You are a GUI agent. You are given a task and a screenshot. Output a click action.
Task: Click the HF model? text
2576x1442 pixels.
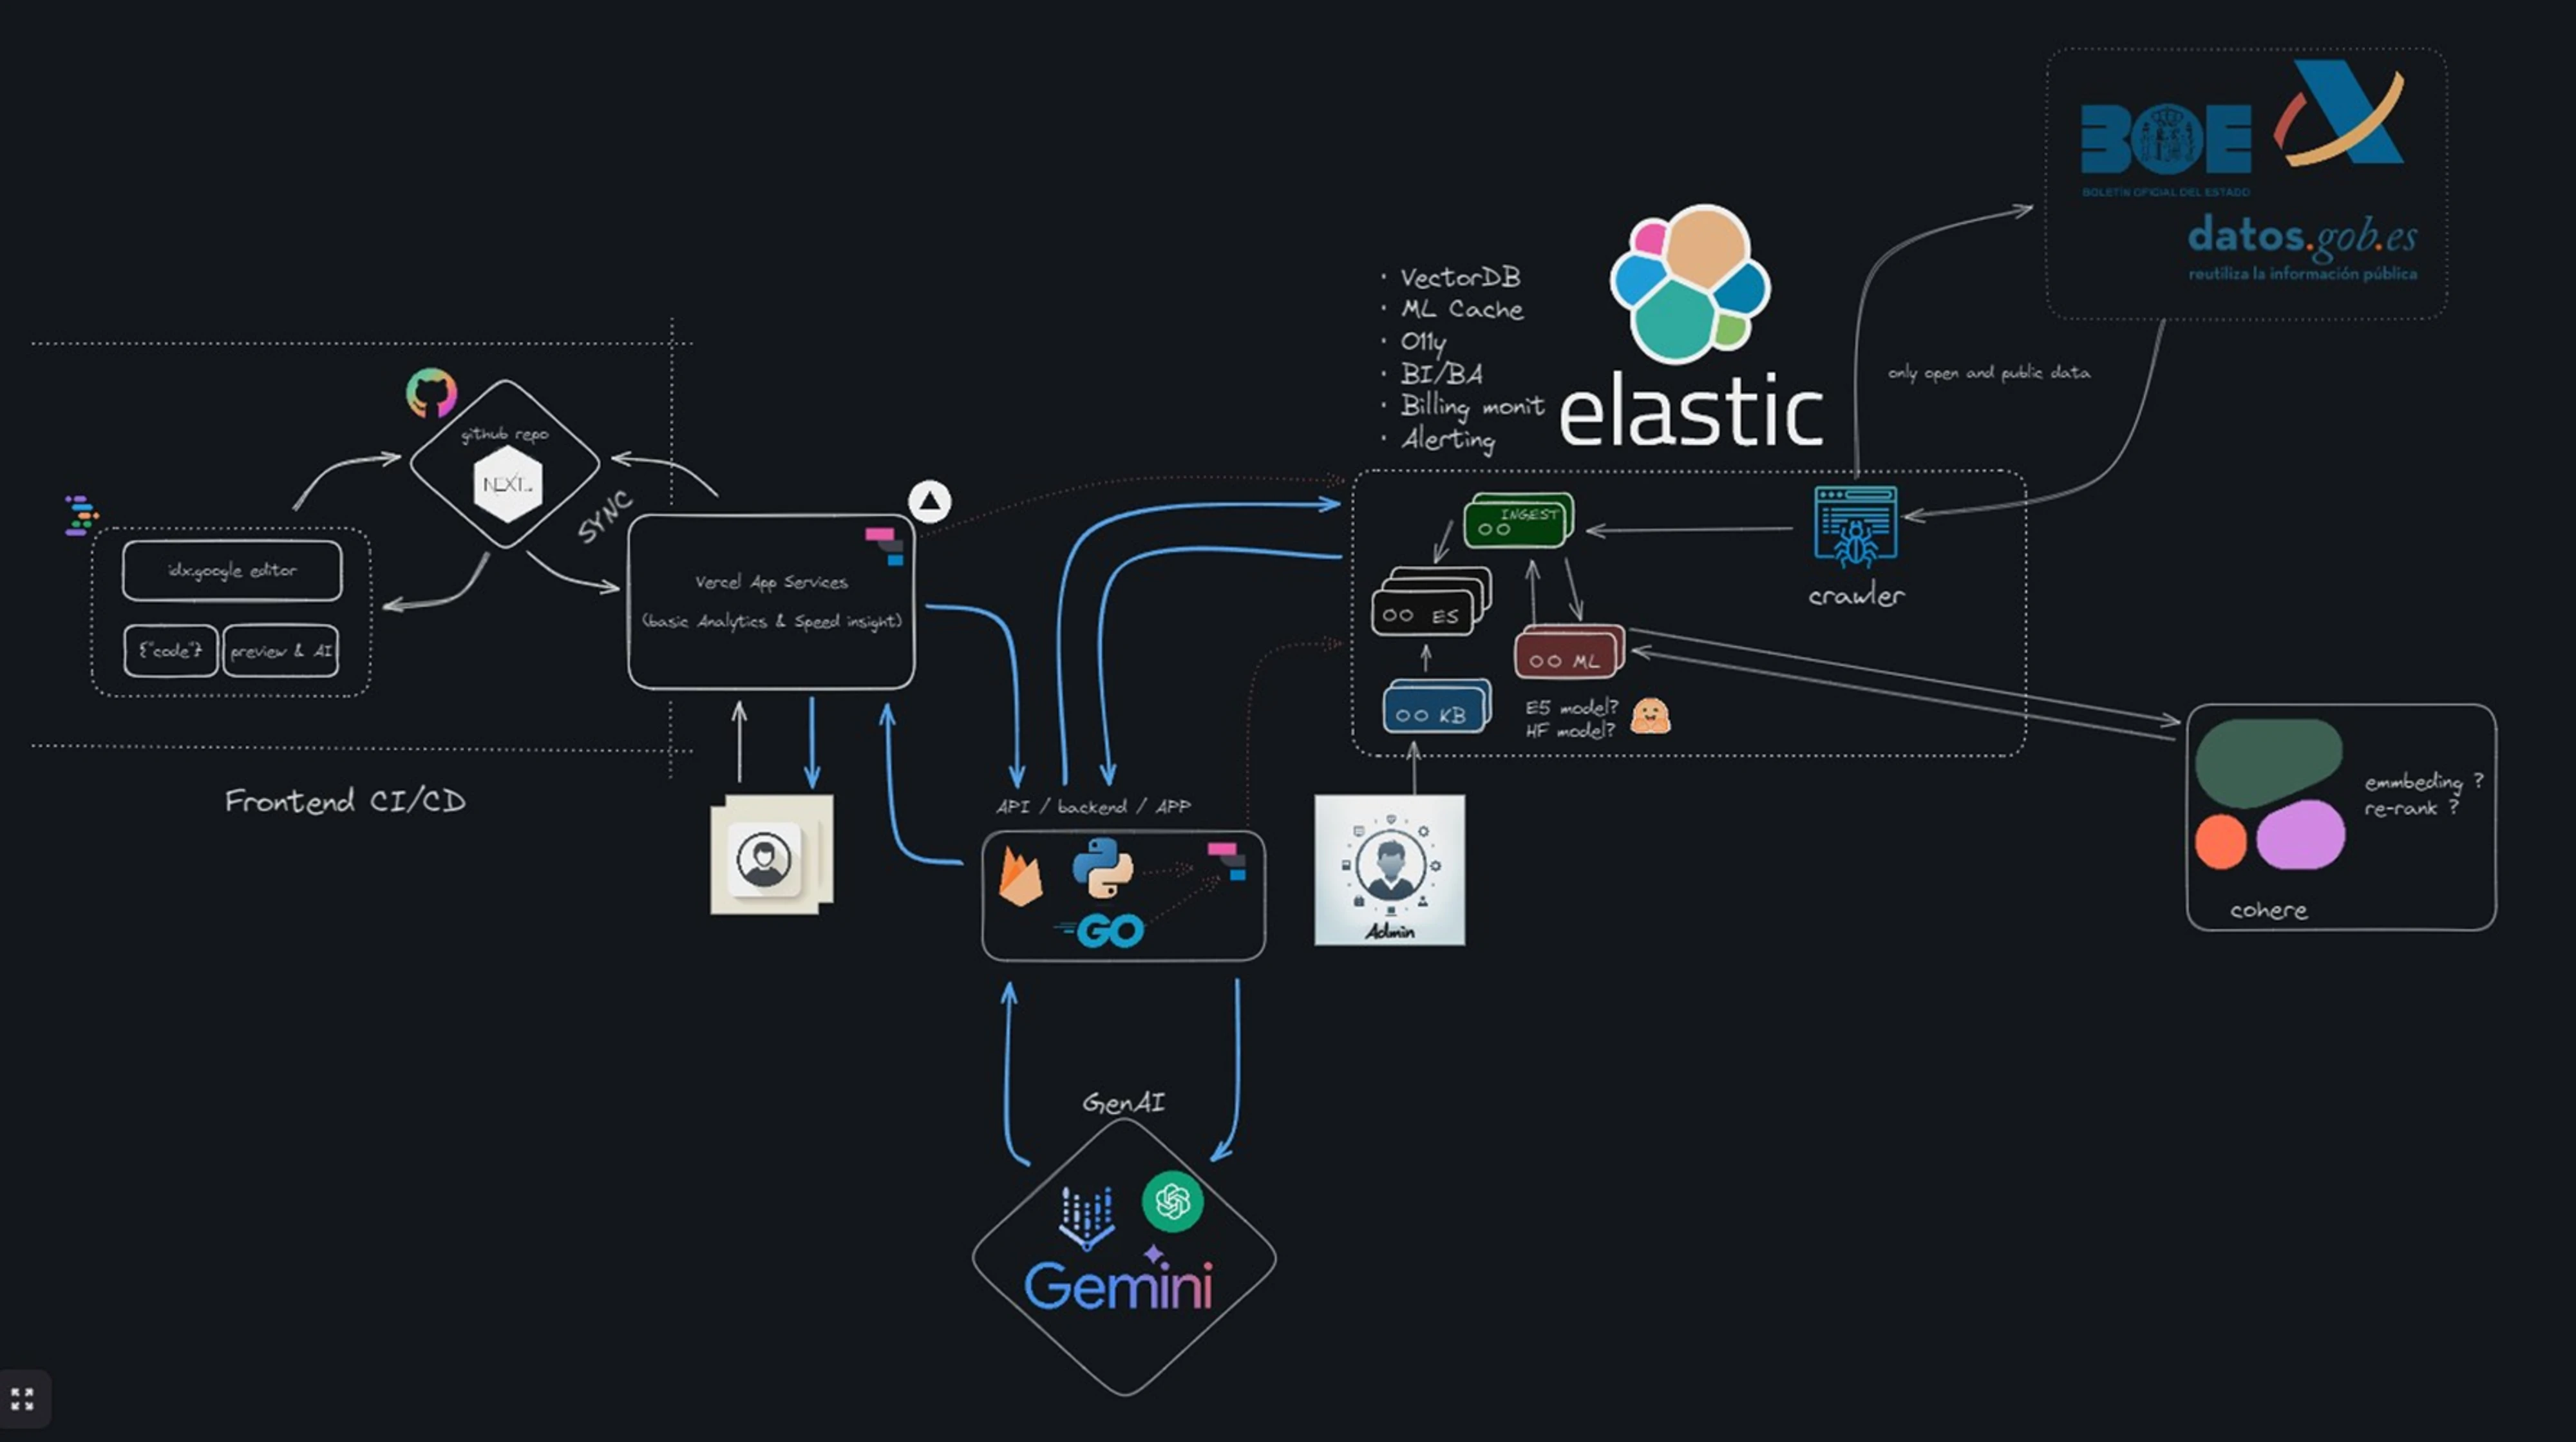point(1570,730)
